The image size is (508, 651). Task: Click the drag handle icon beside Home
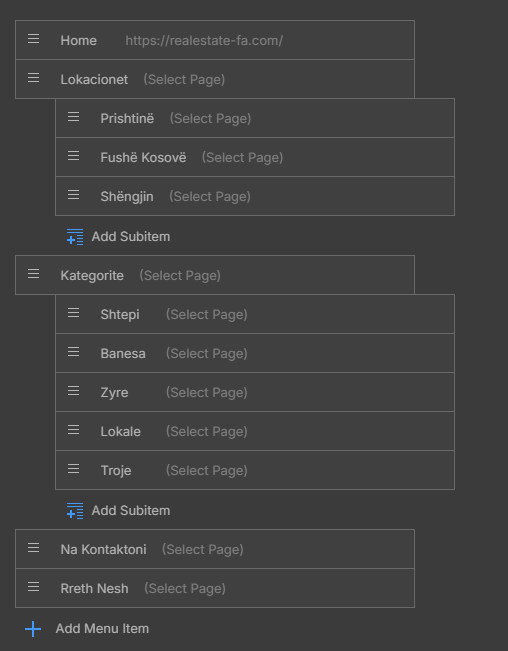pyautogui.click(x=34, y=39)
